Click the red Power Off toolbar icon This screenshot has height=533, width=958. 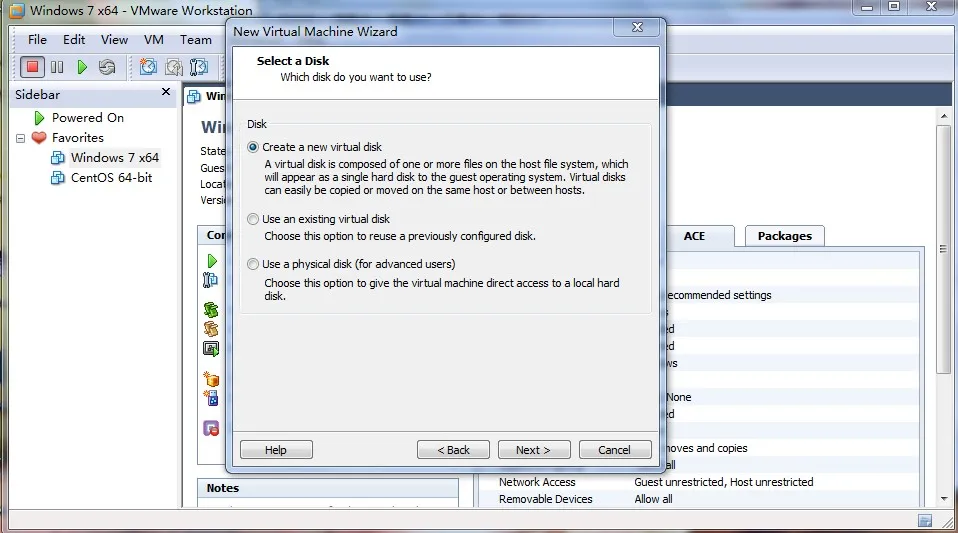click(32, 67)
